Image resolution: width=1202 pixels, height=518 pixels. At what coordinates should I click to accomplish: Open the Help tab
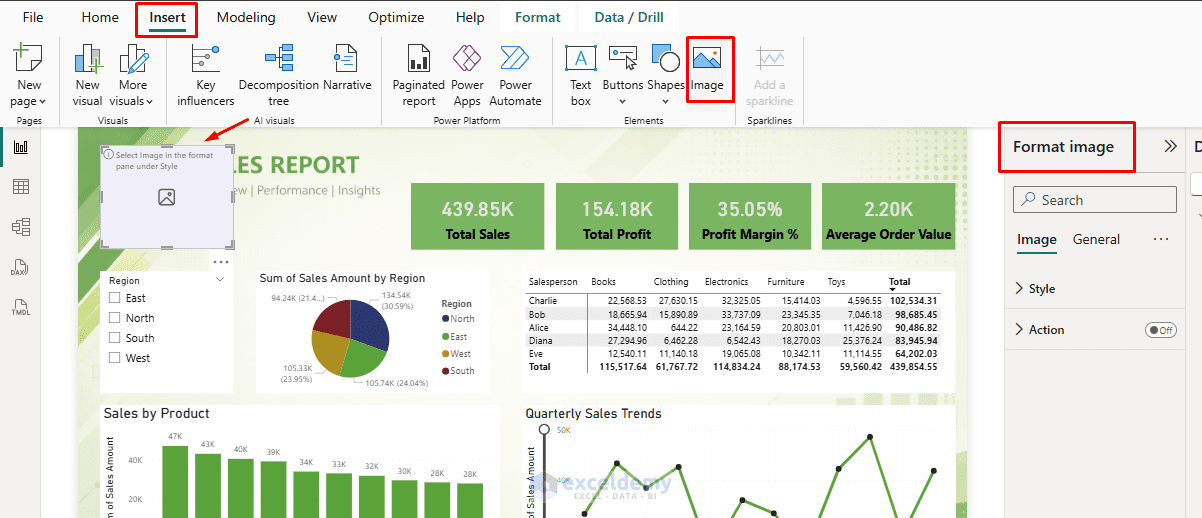click(x=470, y=17)
